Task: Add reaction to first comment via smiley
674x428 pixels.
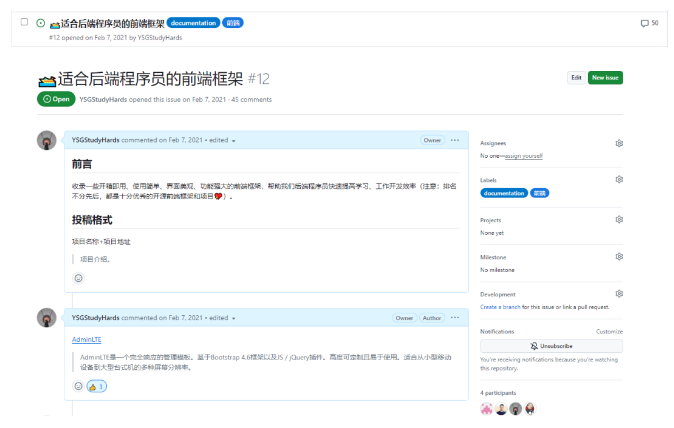Action: coord(78,278)
